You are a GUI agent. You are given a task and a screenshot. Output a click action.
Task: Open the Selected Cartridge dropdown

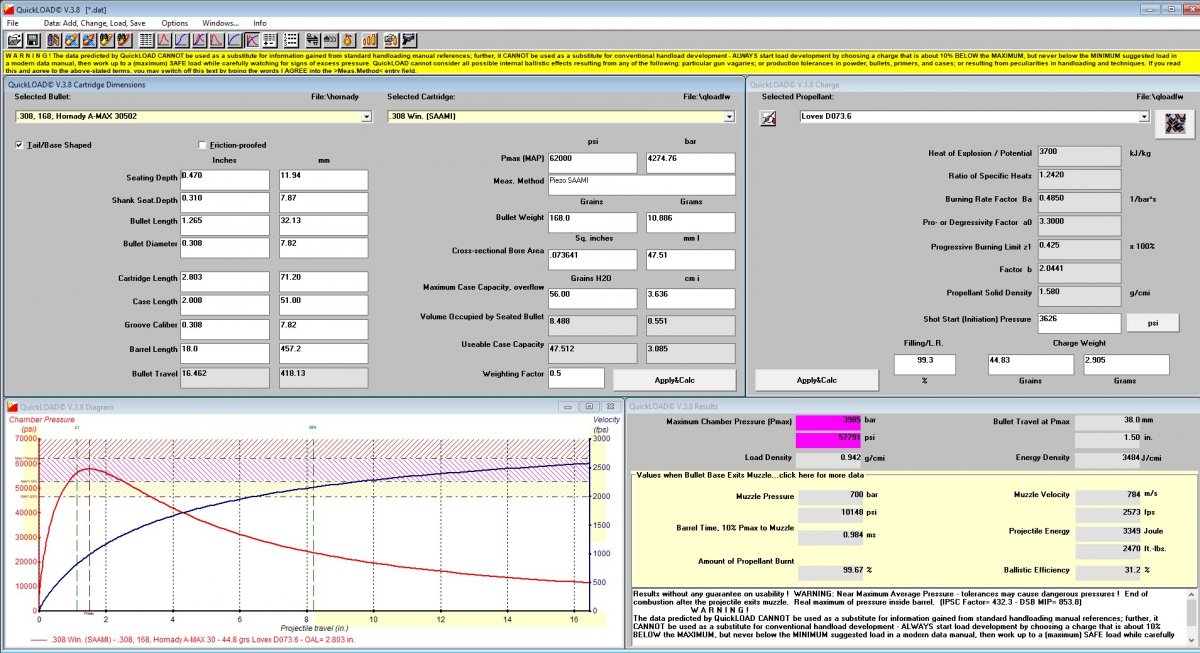coord(730,117)
